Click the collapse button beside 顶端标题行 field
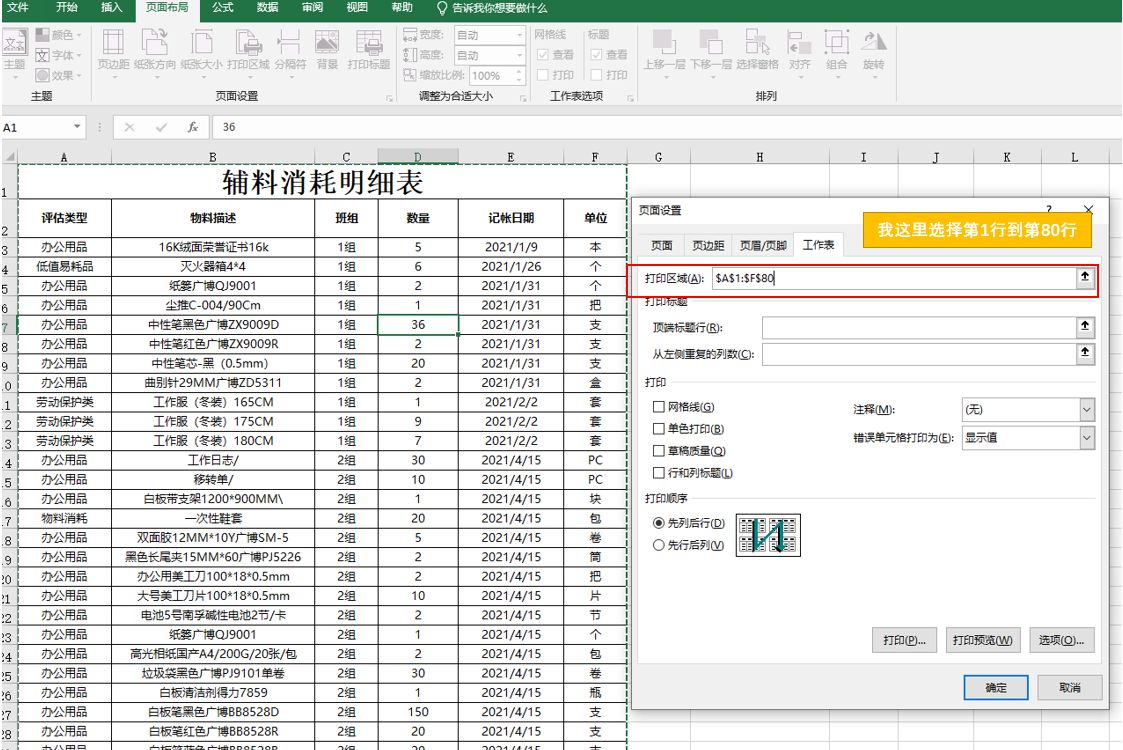Screen dimensions: 1123x750 [x=1085, y=327]
